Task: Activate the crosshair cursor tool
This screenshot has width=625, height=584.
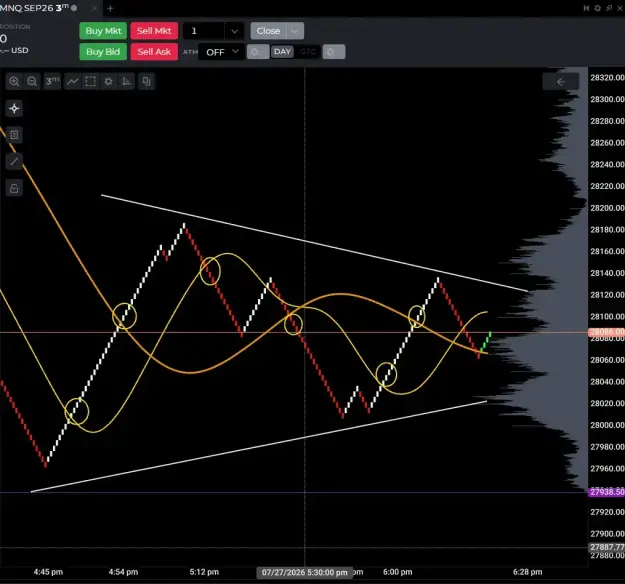Action: pos(14,108)
